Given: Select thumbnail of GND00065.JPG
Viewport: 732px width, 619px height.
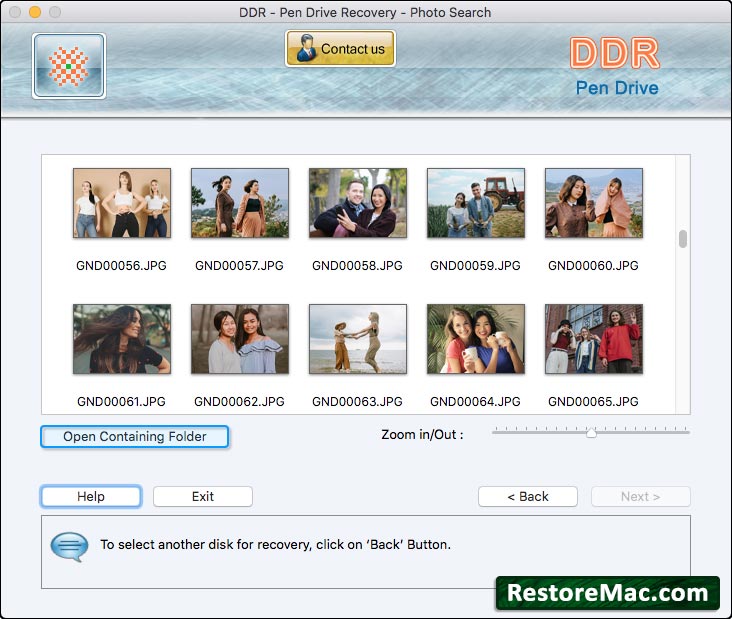Looking at the screenshot, I should point(594,339).
